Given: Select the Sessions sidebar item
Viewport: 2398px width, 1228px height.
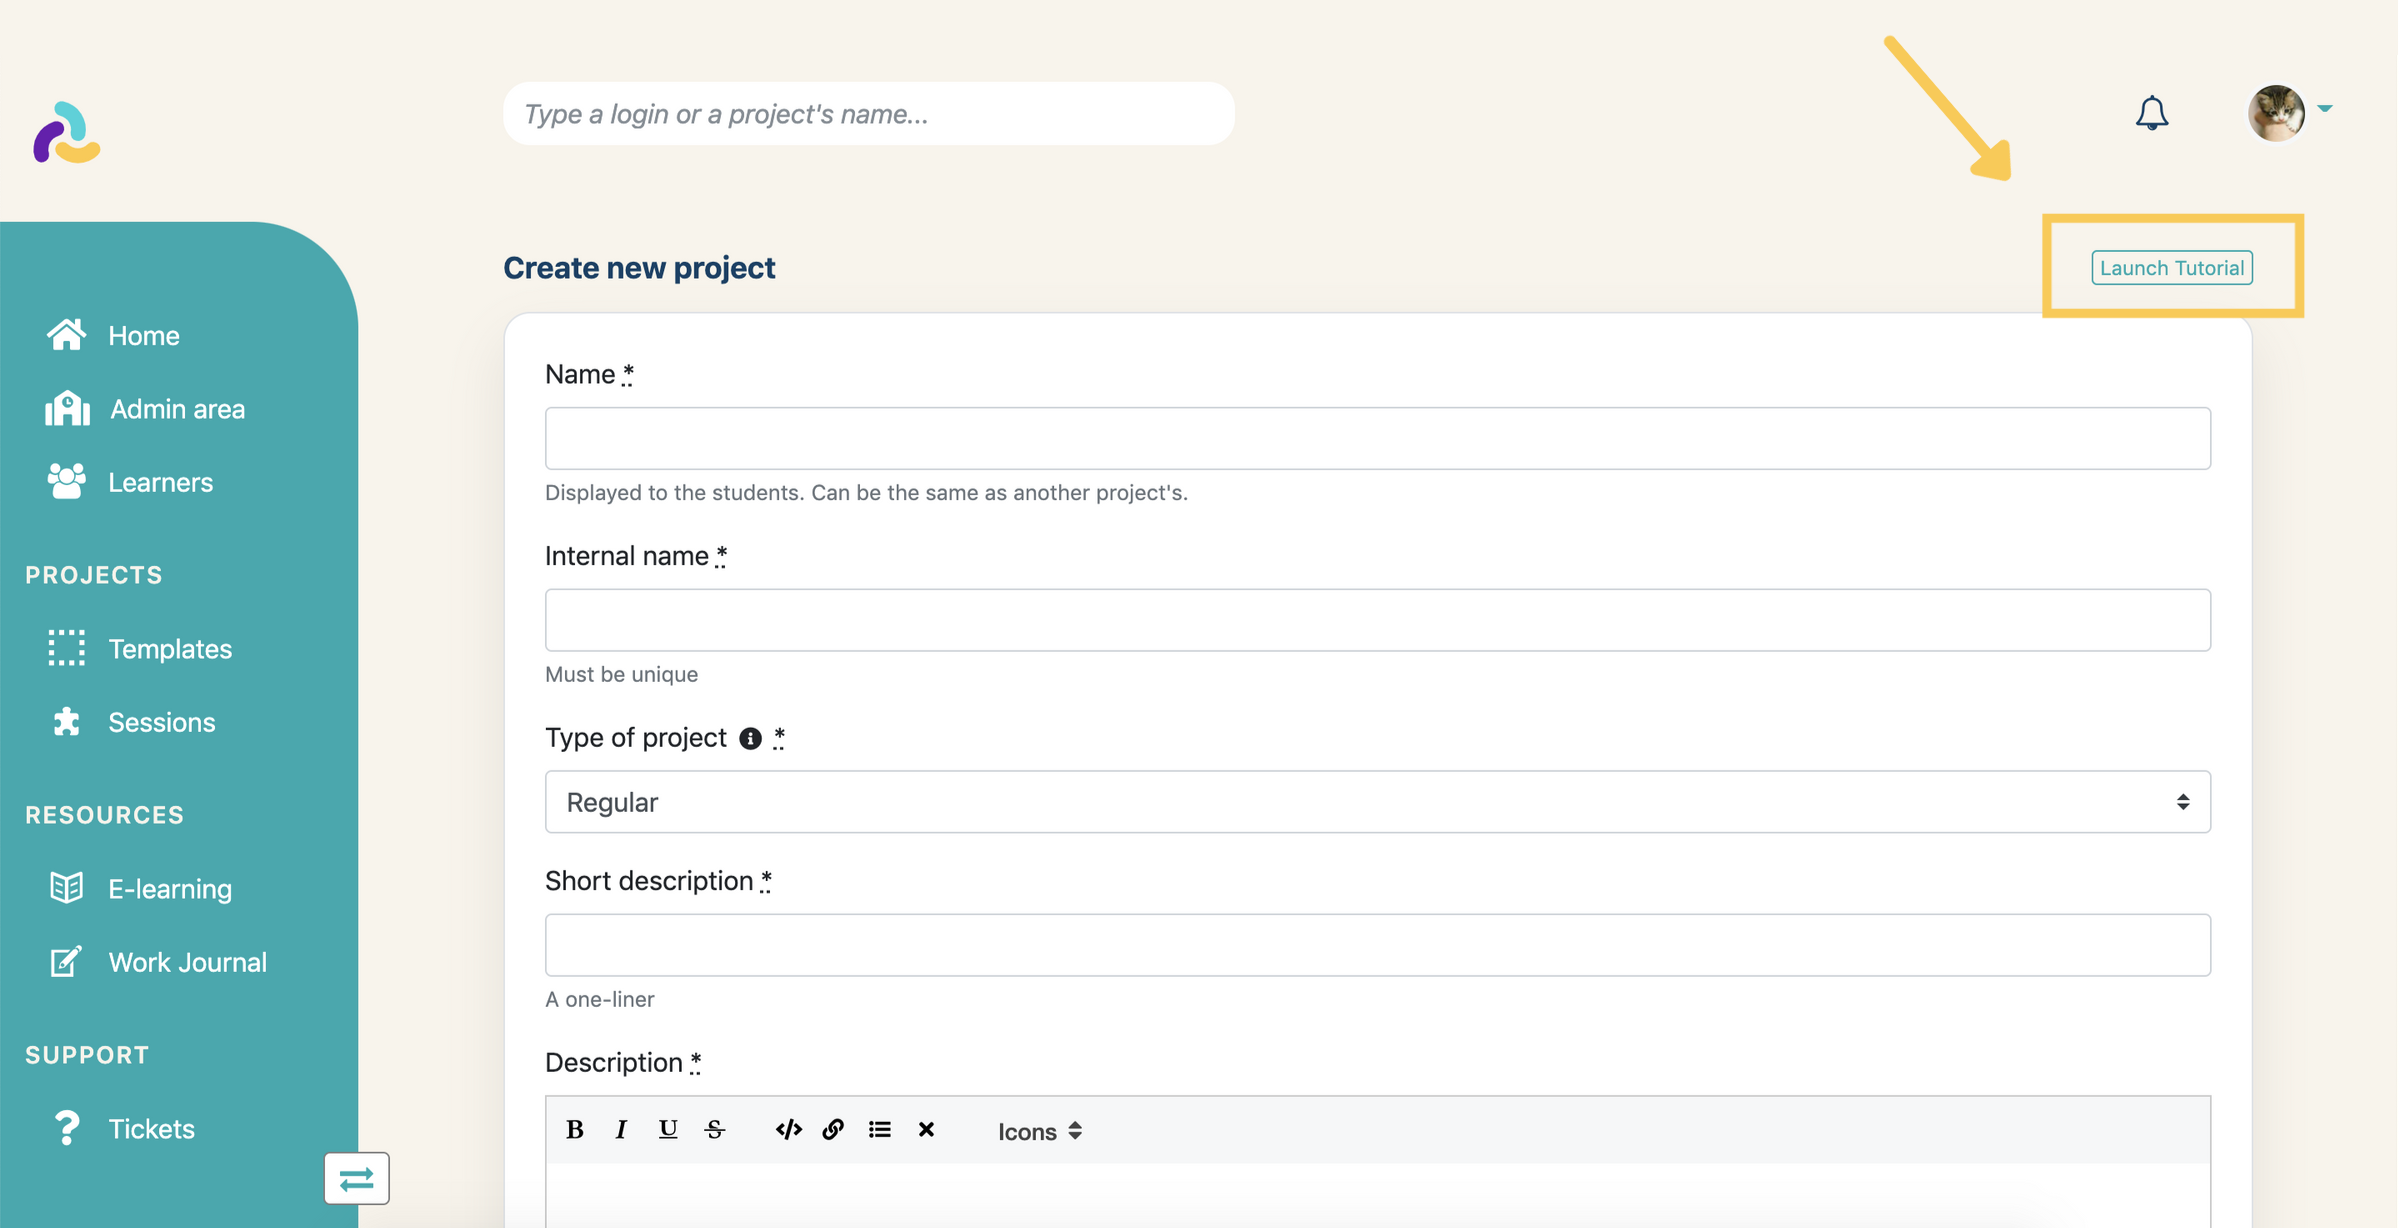Looking at the screenshot, I should click(x=161, y=721).
